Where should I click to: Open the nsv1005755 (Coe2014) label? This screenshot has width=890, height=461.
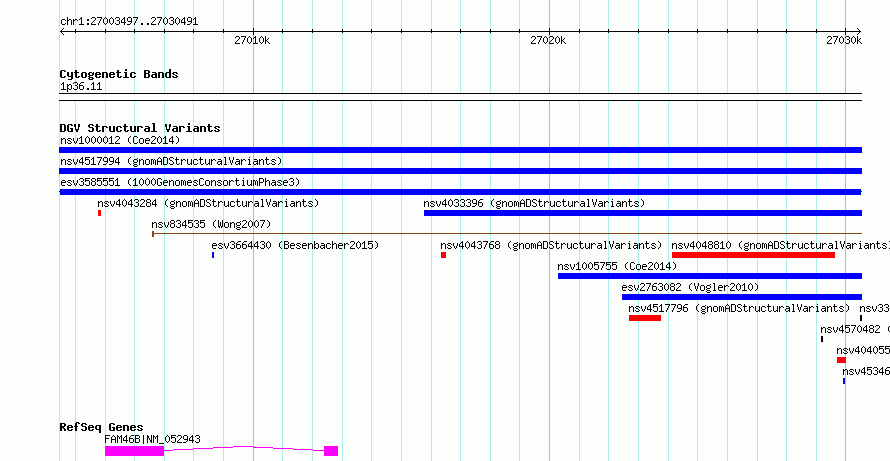[x=617, y=266]
